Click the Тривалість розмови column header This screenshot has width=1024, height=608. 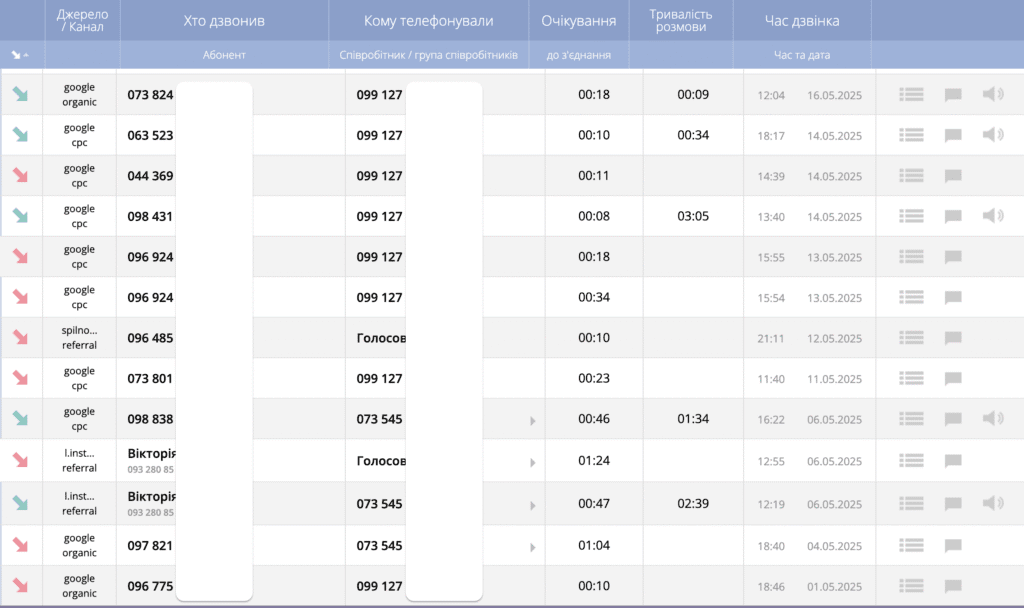tap(680, 21)
